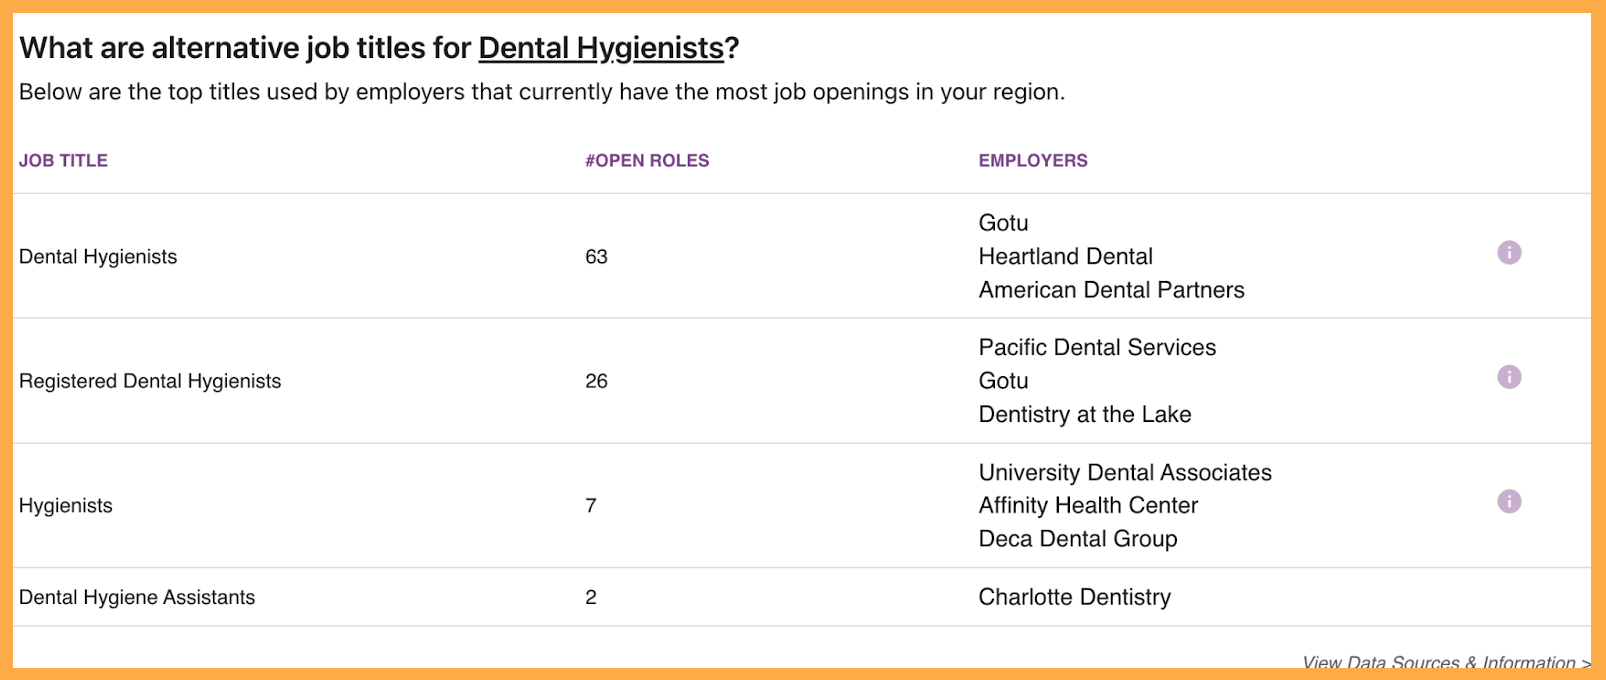Select Charlotte Dentistry employer
The image size is (1606, 680).
(1074, 597)
